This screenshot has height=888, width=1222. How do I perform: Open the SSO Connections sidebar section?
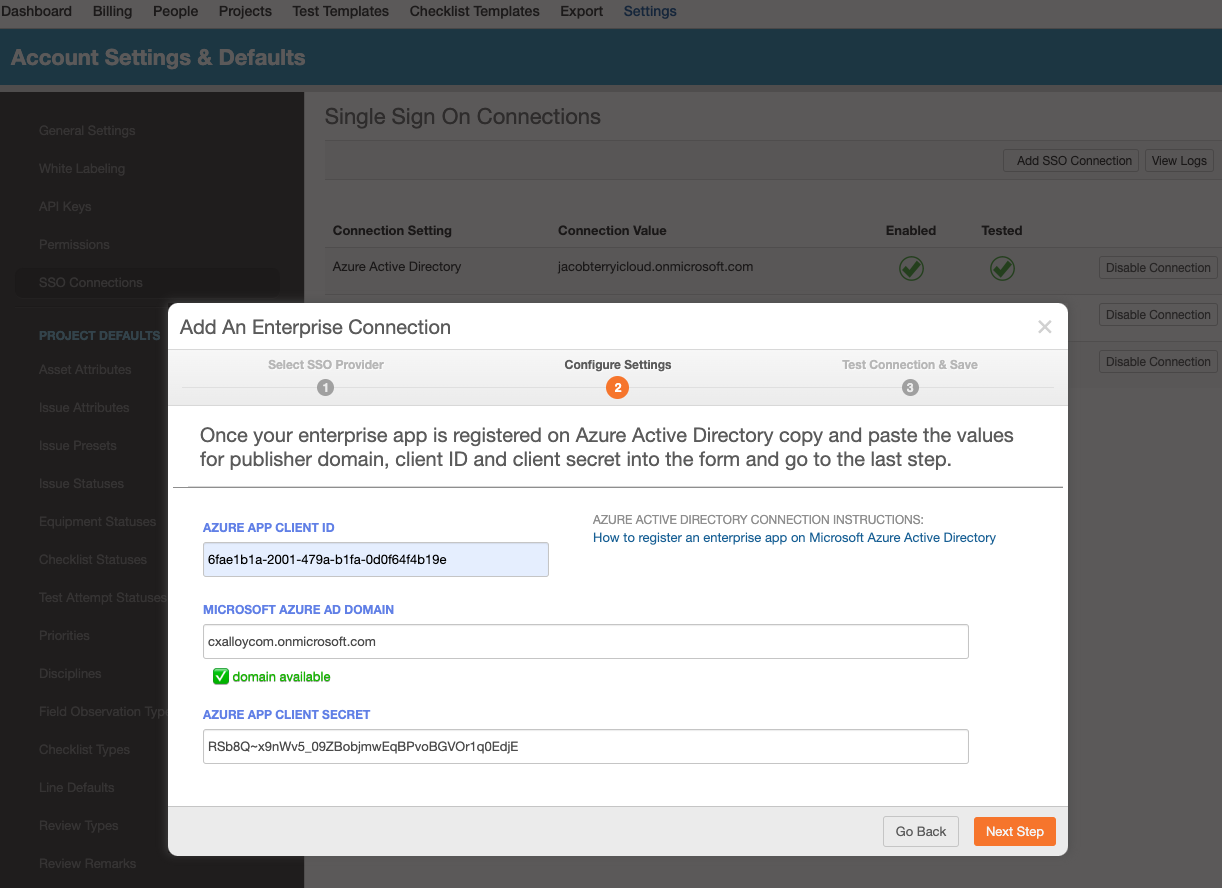(90, 282)
